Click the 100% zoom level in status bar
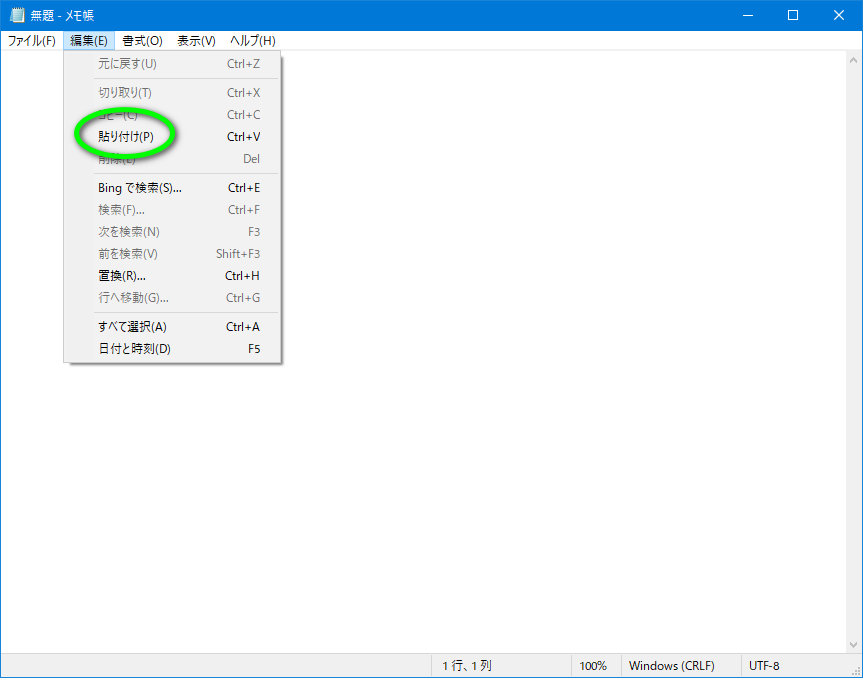This screenshot has height=678, width=863. (x=593, y=666)
